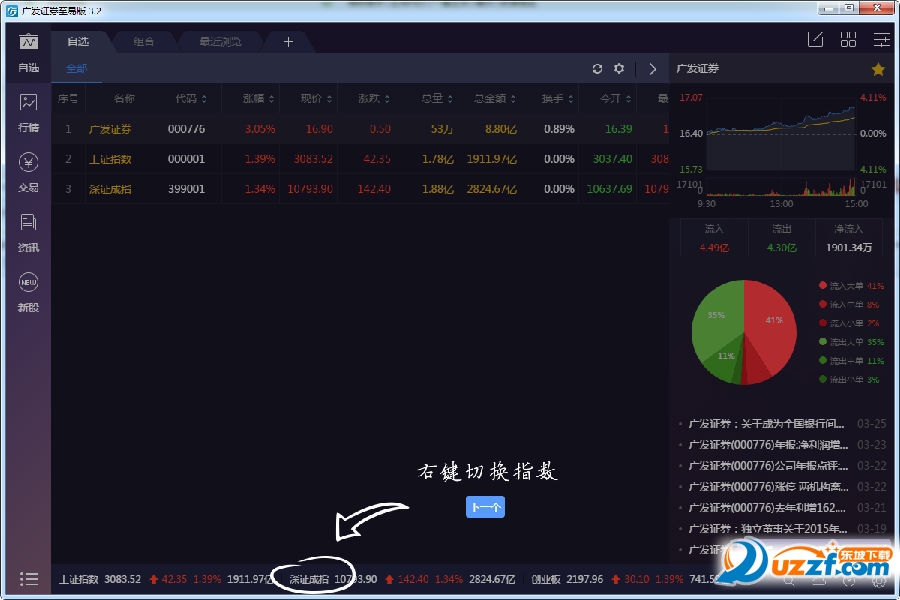This screenshot has width=900, height=600.
Task: Switch to the 最近浏览 tab
Action: [220, 42]
